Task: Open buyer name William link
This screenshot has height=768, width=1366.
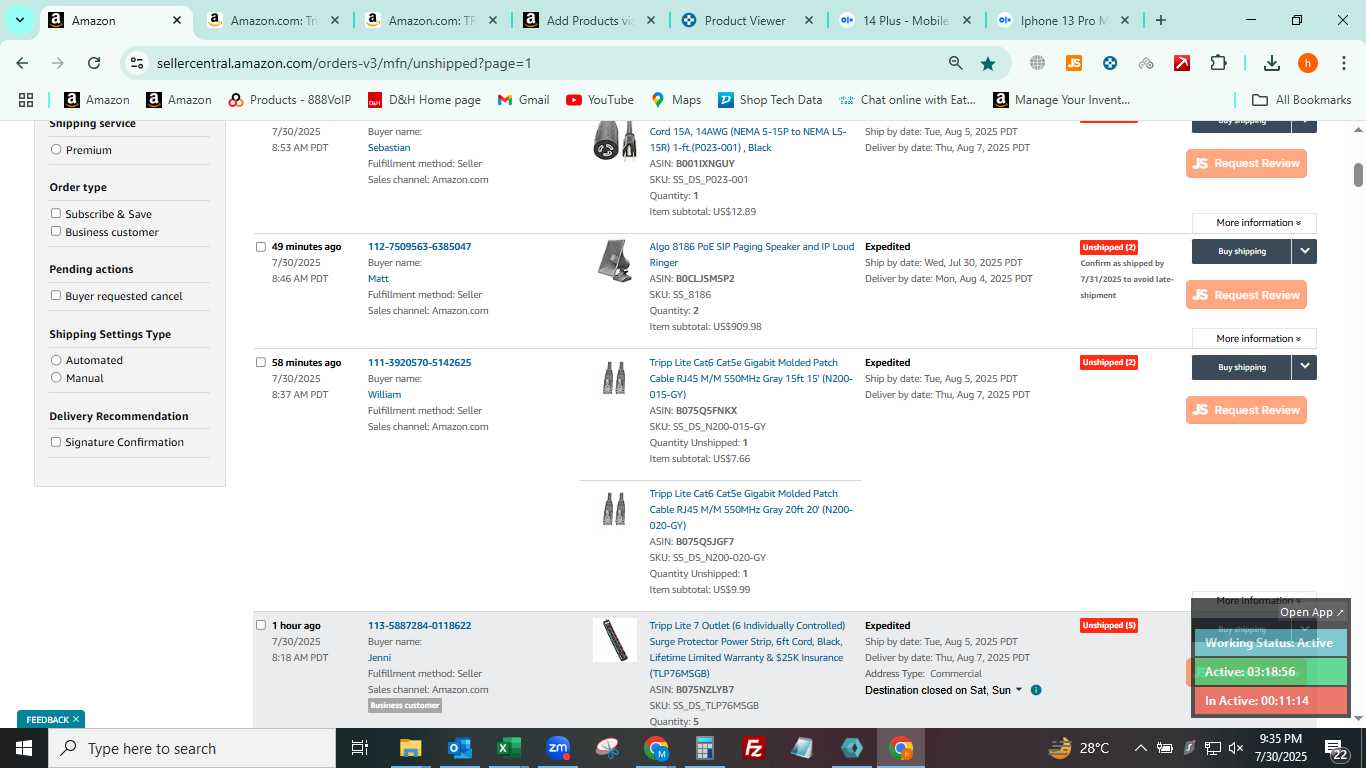Action: coord(384,395)
